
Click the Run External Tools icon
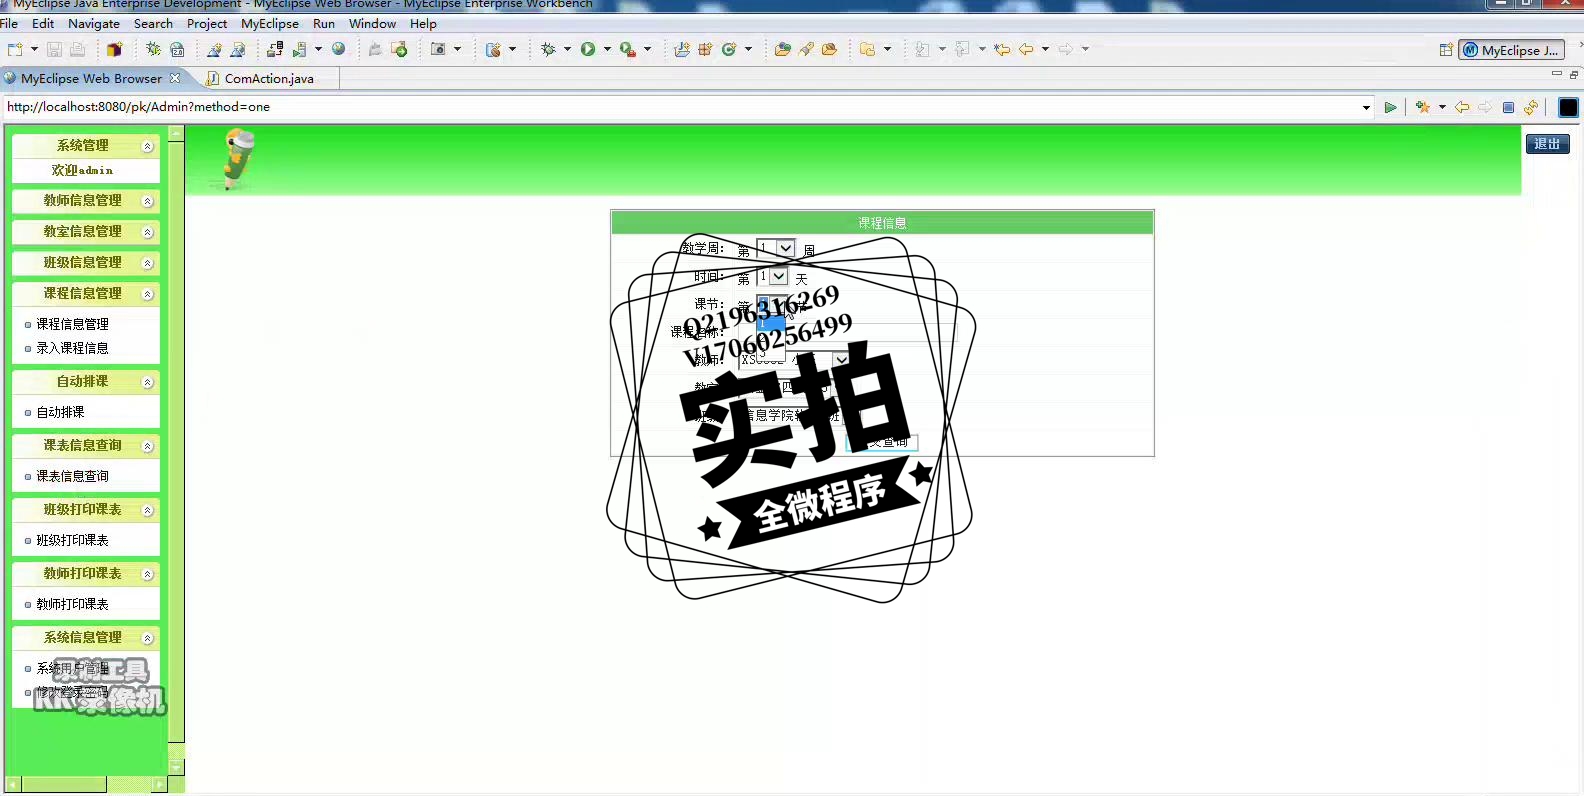click(627, 49)
